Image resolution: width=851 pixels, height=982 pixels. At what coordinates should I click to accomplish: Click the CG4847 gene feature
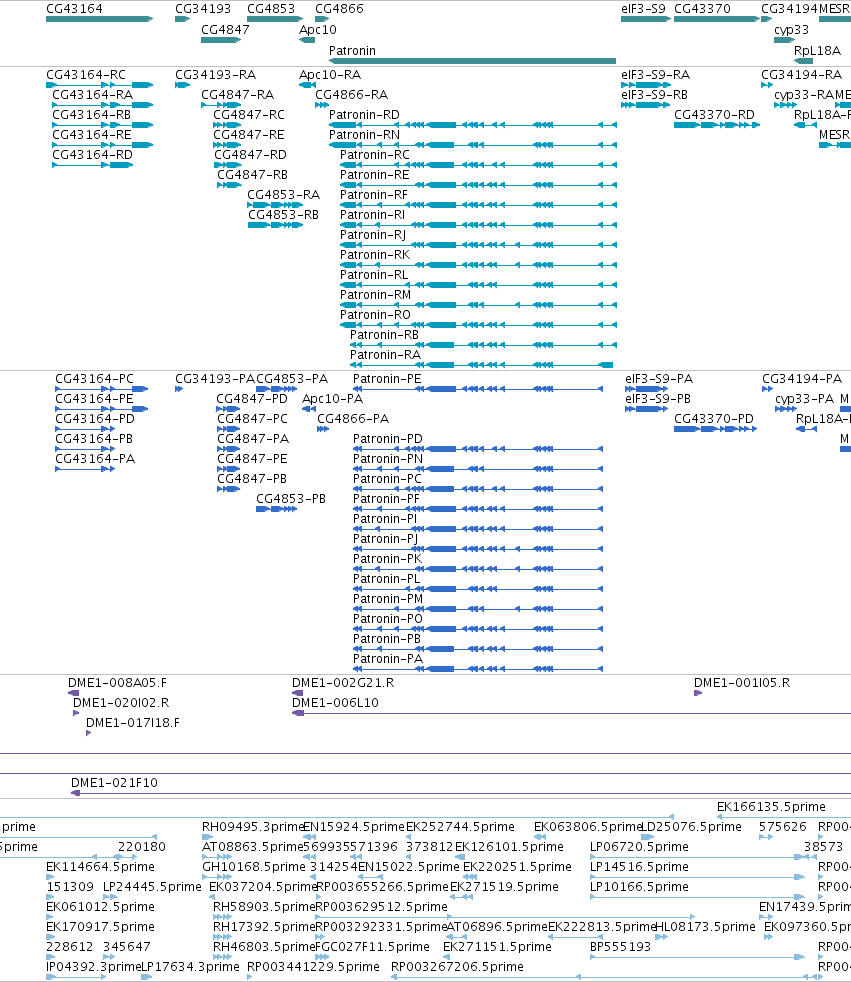click(221, 39)
